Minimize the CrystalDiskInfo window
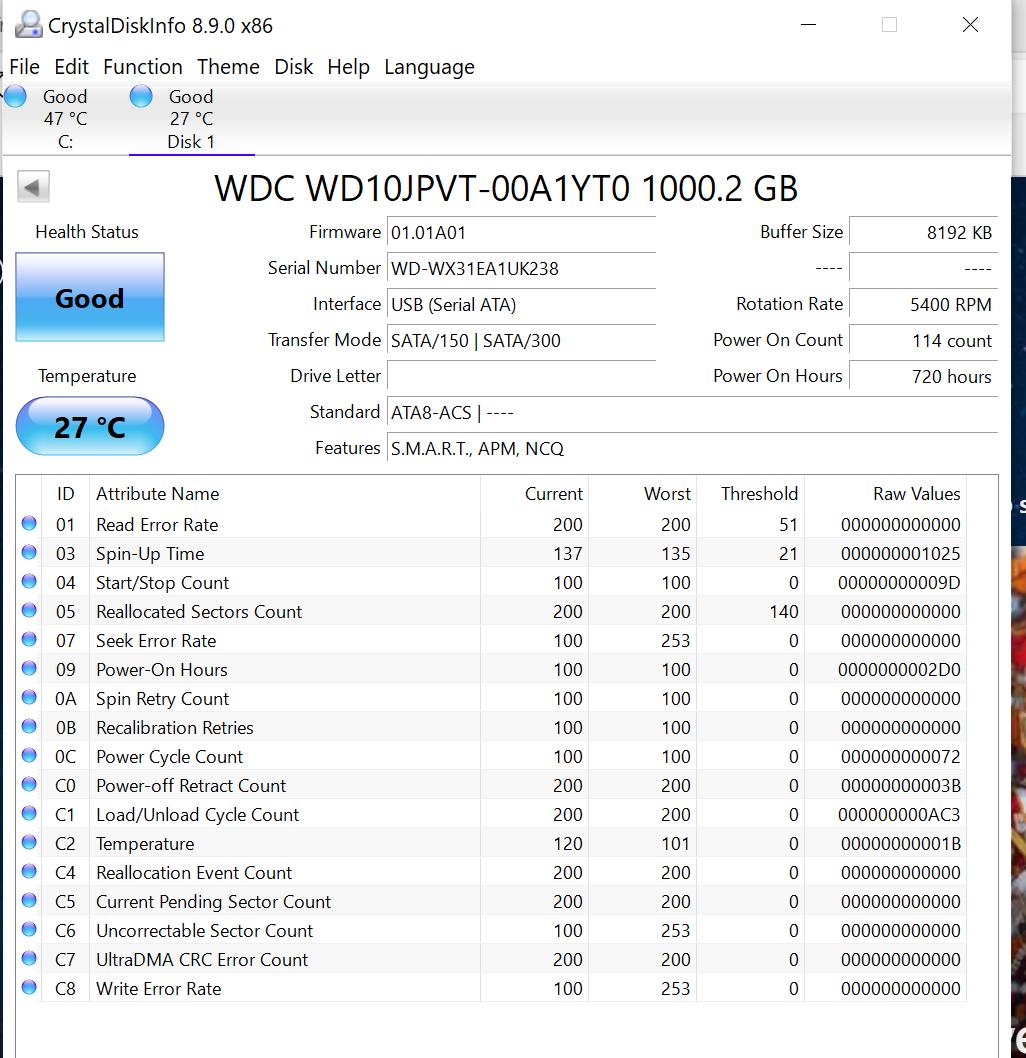Viewport: 1026px width, 1058px height. tap(808, 25)
